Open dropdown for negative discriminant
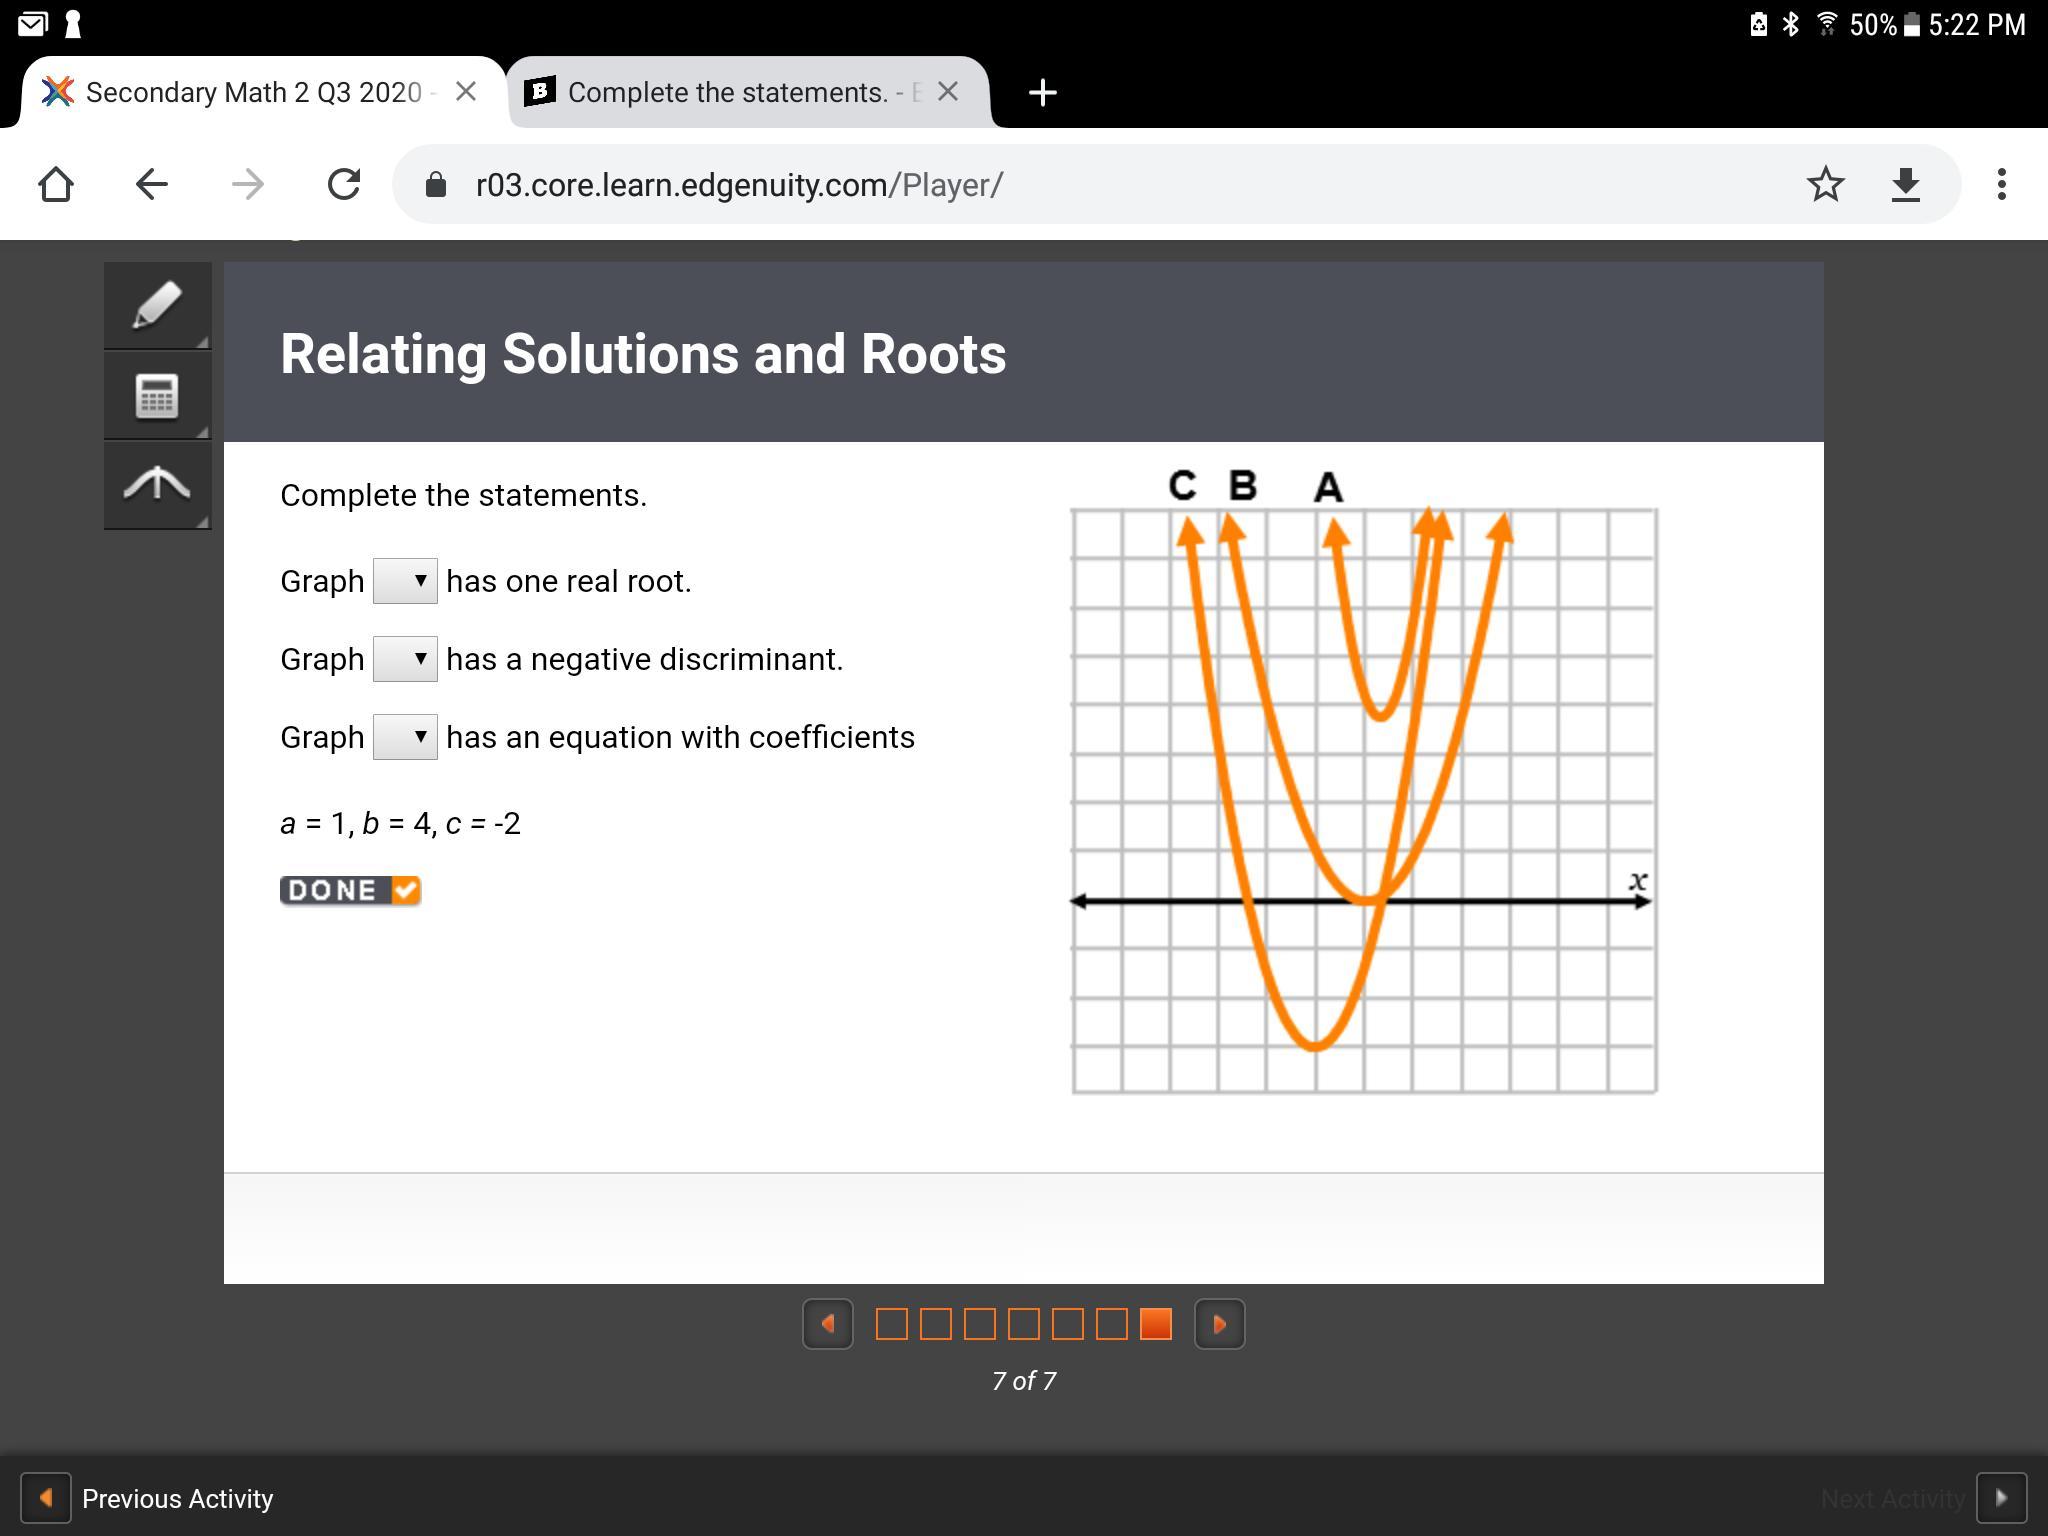This screenshot has width=2048, height=1536. [x=405, y=659]
